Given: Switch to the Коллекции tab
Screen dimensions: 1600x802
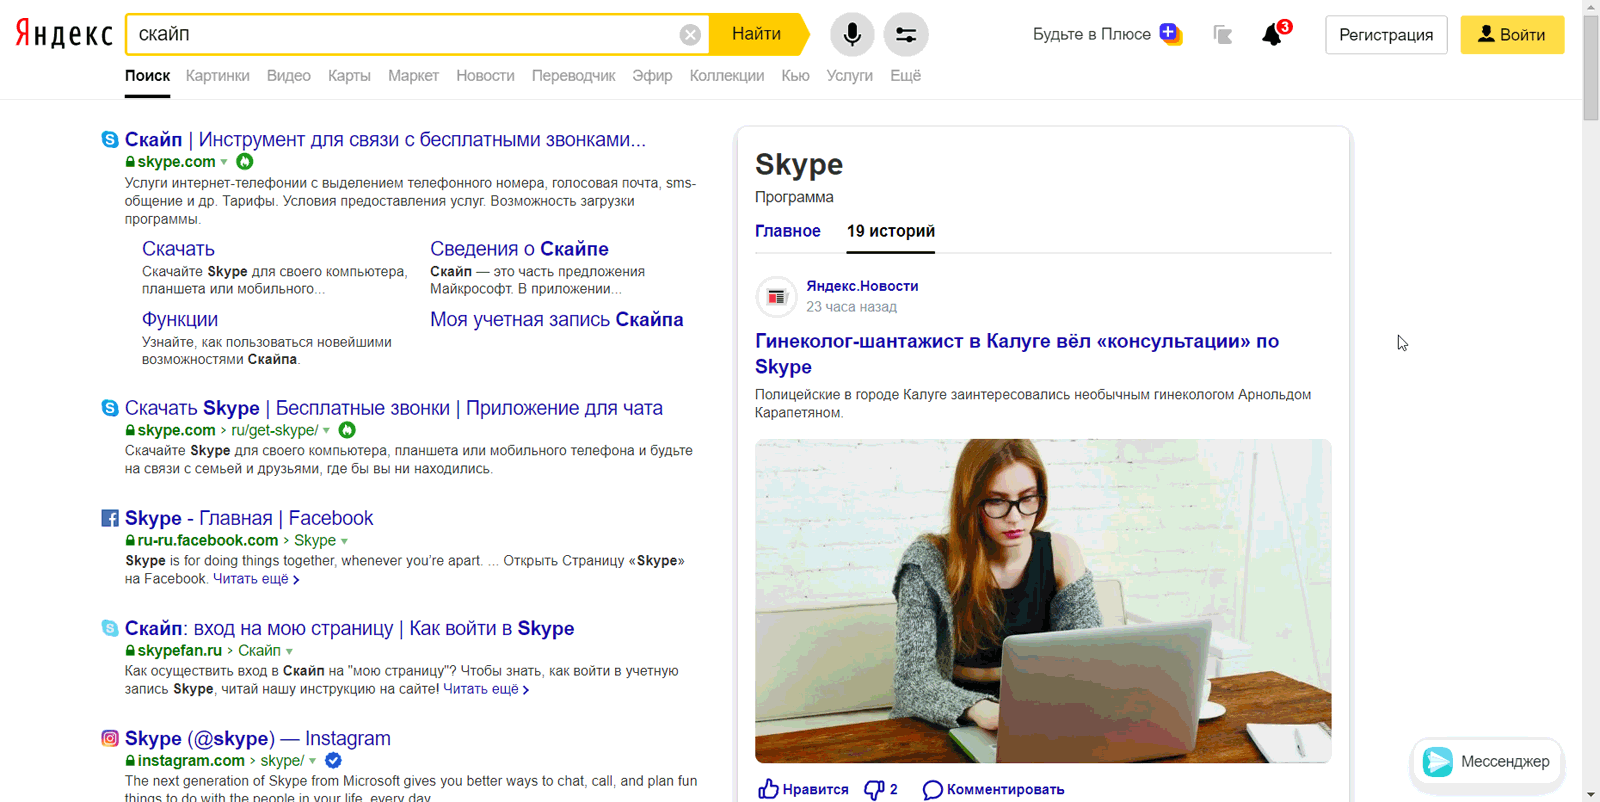Looking at the screenshot, I should [x=727, y=76].
